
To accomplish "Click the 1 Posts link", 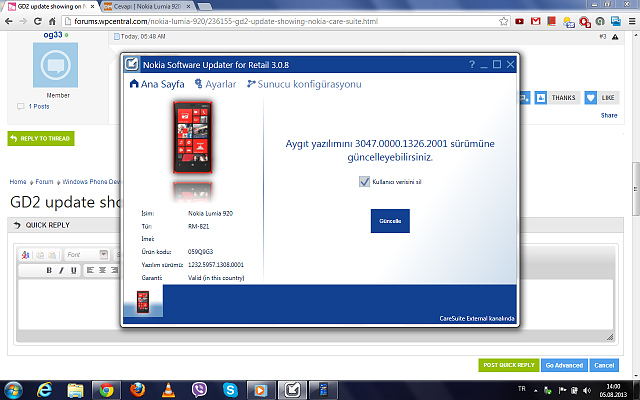I will click(x=39, y=107).
